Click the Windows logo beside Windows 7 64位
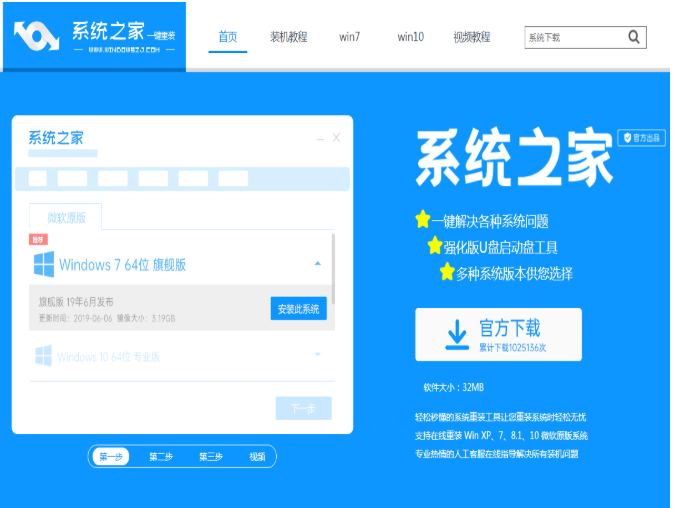676x508 pixels. (x=44, y=264)
